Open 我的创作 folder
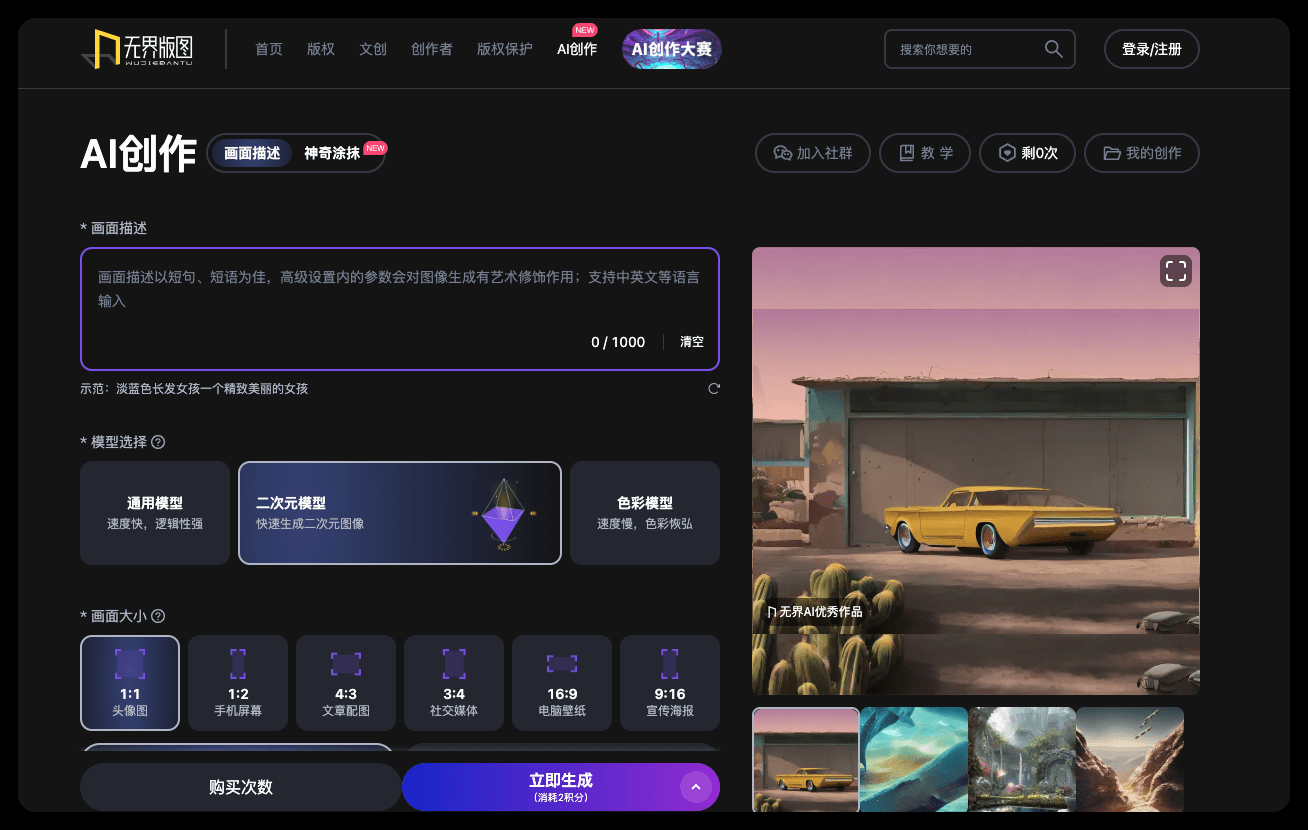Viewport: 1308px width, 830px height. [1141, 153]
